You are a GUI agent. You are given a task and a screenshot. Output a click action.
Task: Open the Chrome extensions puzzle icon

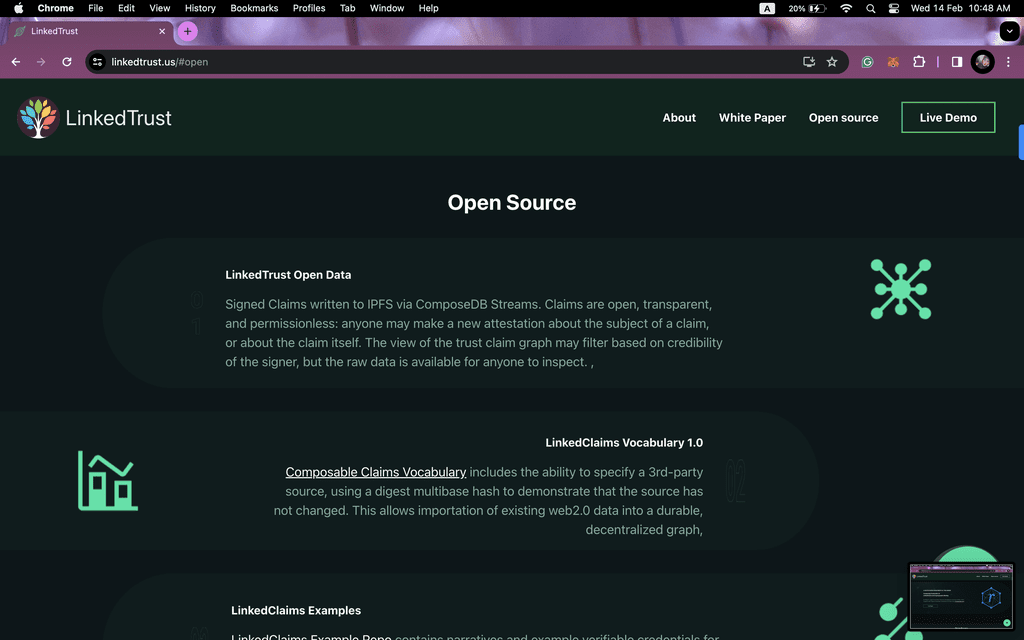click(919, 62)
